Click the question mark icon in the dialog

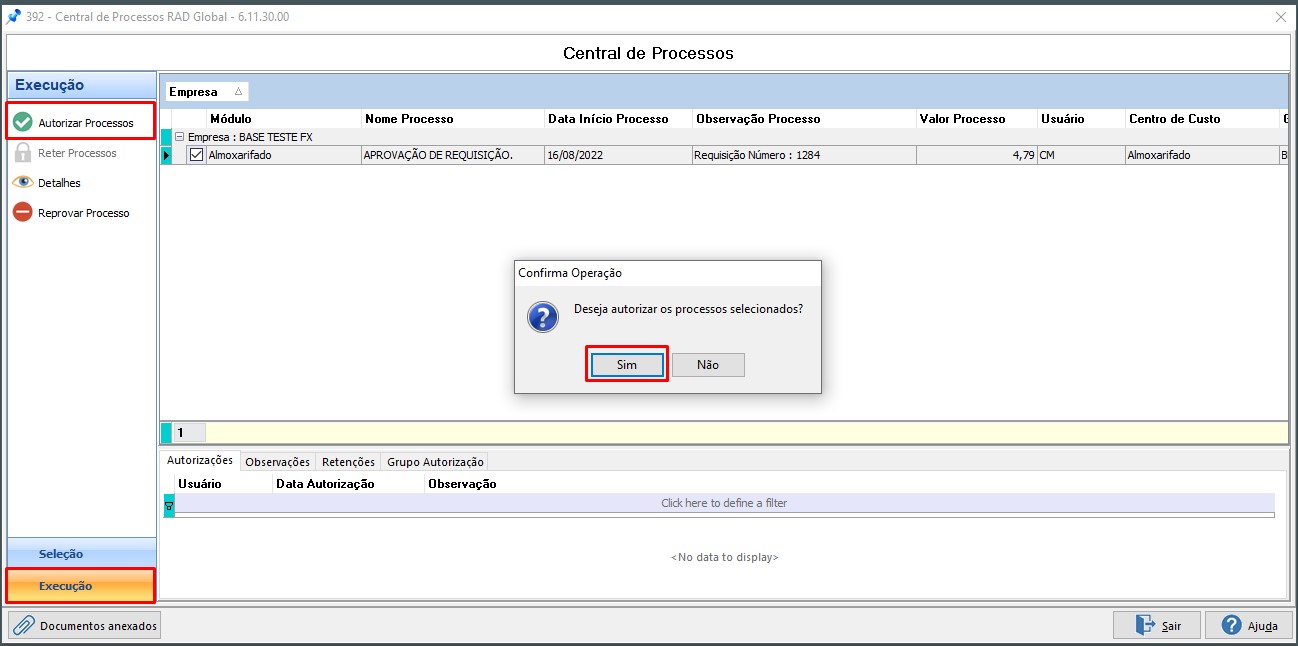coord(542,317)
